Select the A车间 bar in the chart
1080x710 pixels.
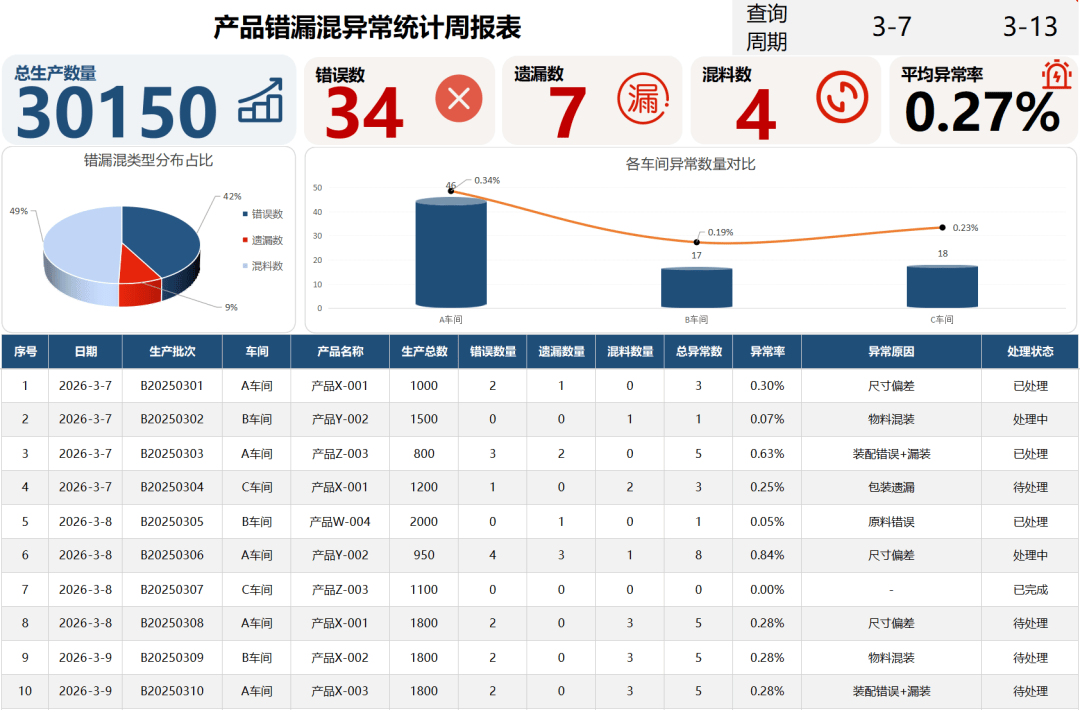click(x=450, y=254)
